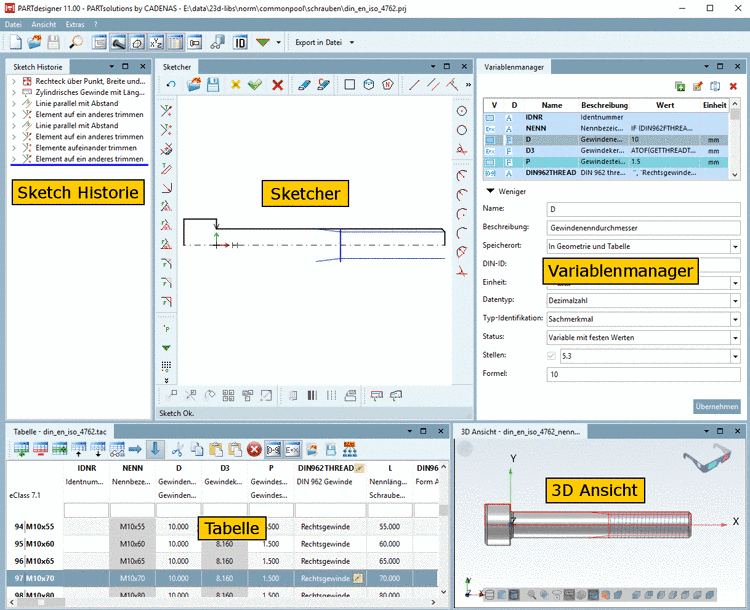The width and height of the screenshot is (750, 610).
Task: Open project with the folder icon in main toolbar
Action: click(x=34, y=43)
